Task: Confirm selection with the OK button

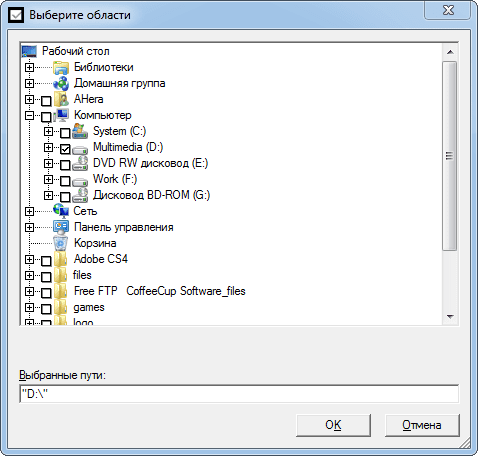Action: (333, 425)
